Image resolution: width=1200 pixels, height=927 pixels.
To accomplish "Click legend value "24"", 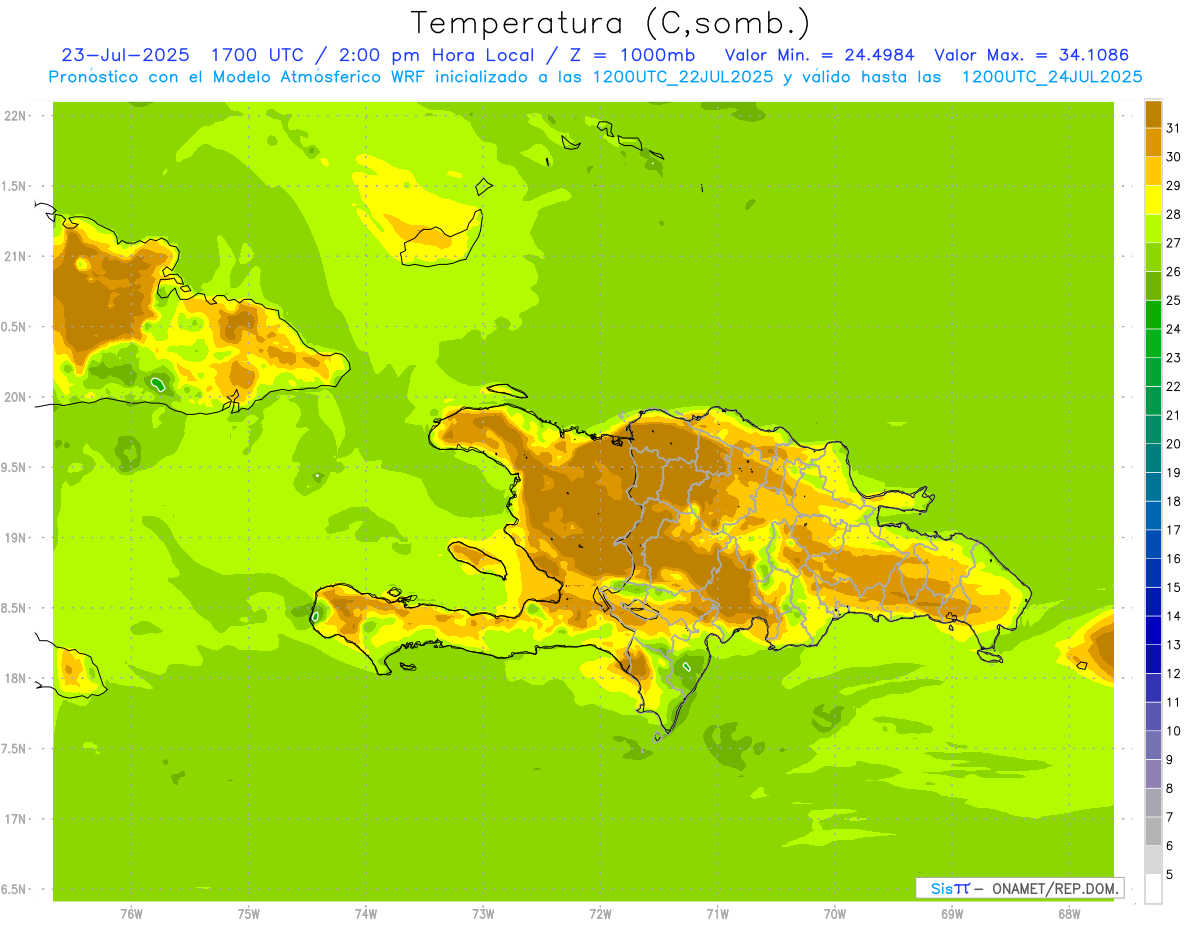I will (x=1174, y=329).
